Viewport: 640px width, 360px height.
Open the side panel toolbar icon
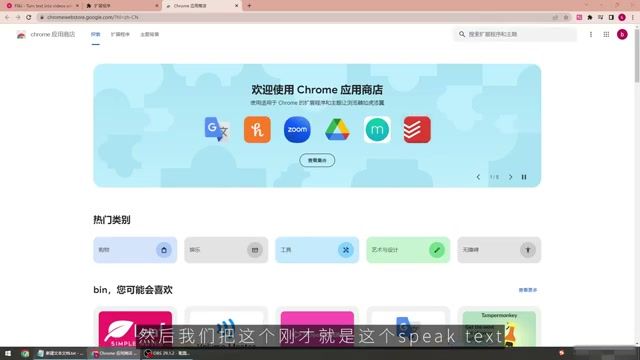[611, 17]
